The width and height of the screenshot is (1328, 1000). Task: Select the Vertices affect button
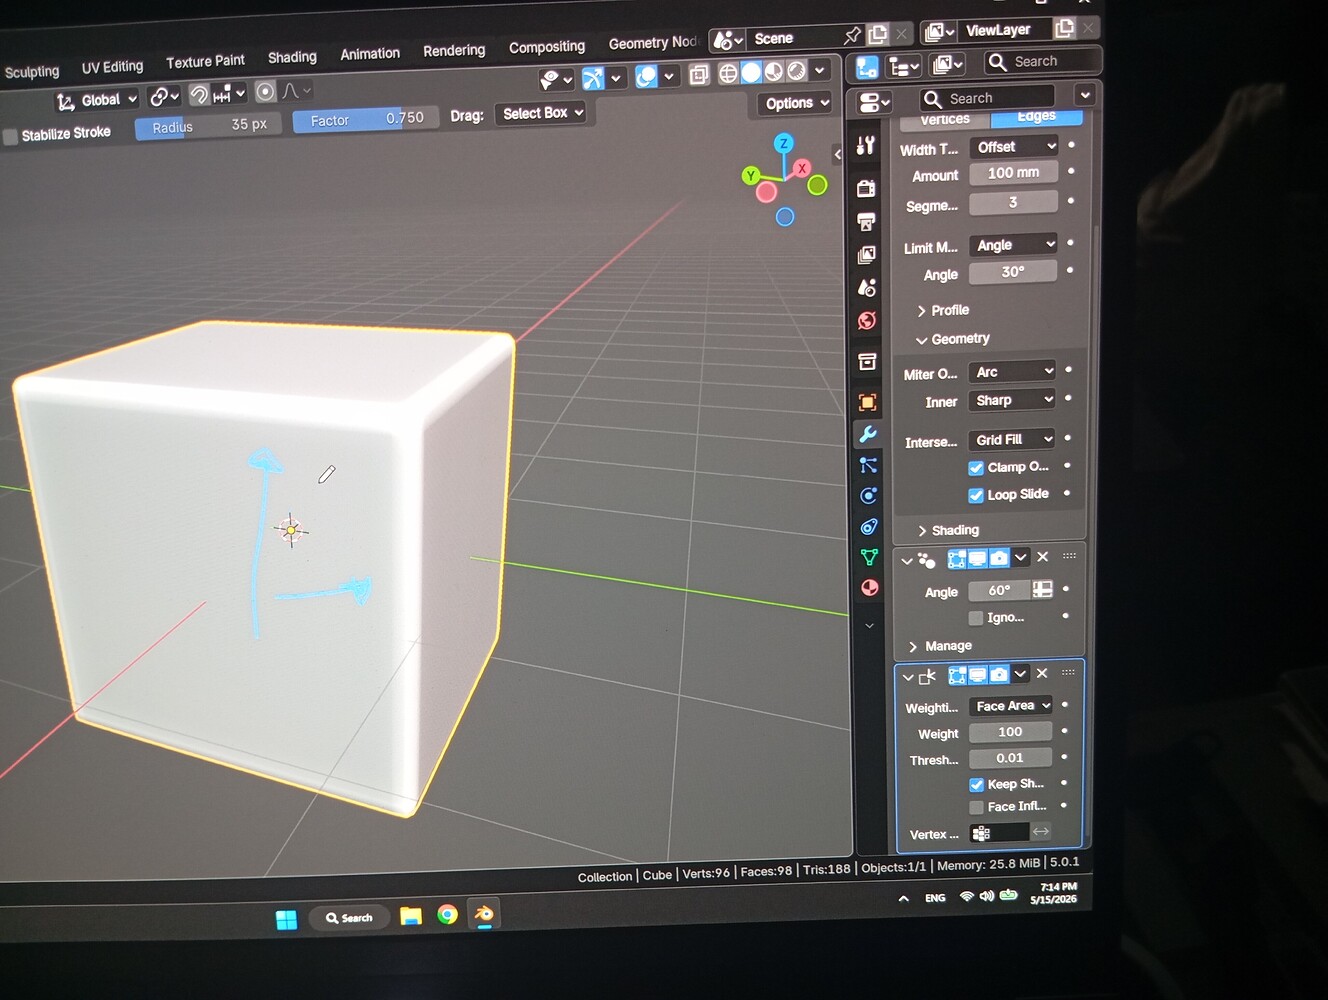(945, 120)
